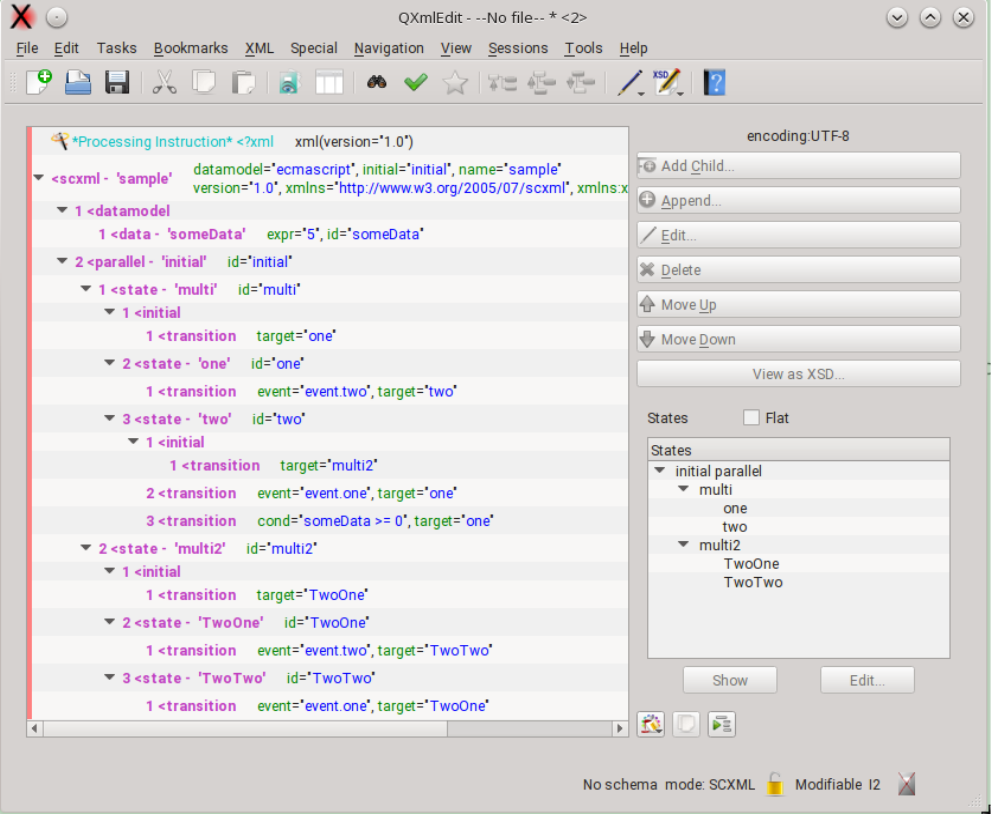Collapse the 'multi2' node in States tree
The width and height of the screenshot is (991, 814).
[x=684, y=545]
